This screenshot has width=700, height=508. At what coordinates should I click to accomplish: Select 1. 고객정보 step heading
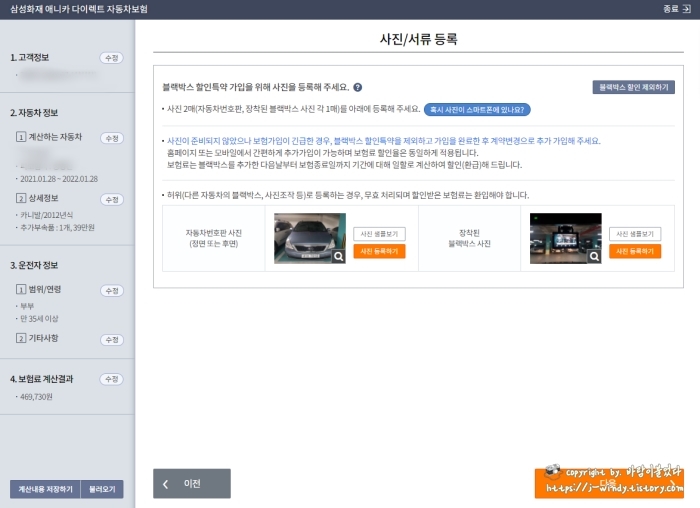[29, 58]
